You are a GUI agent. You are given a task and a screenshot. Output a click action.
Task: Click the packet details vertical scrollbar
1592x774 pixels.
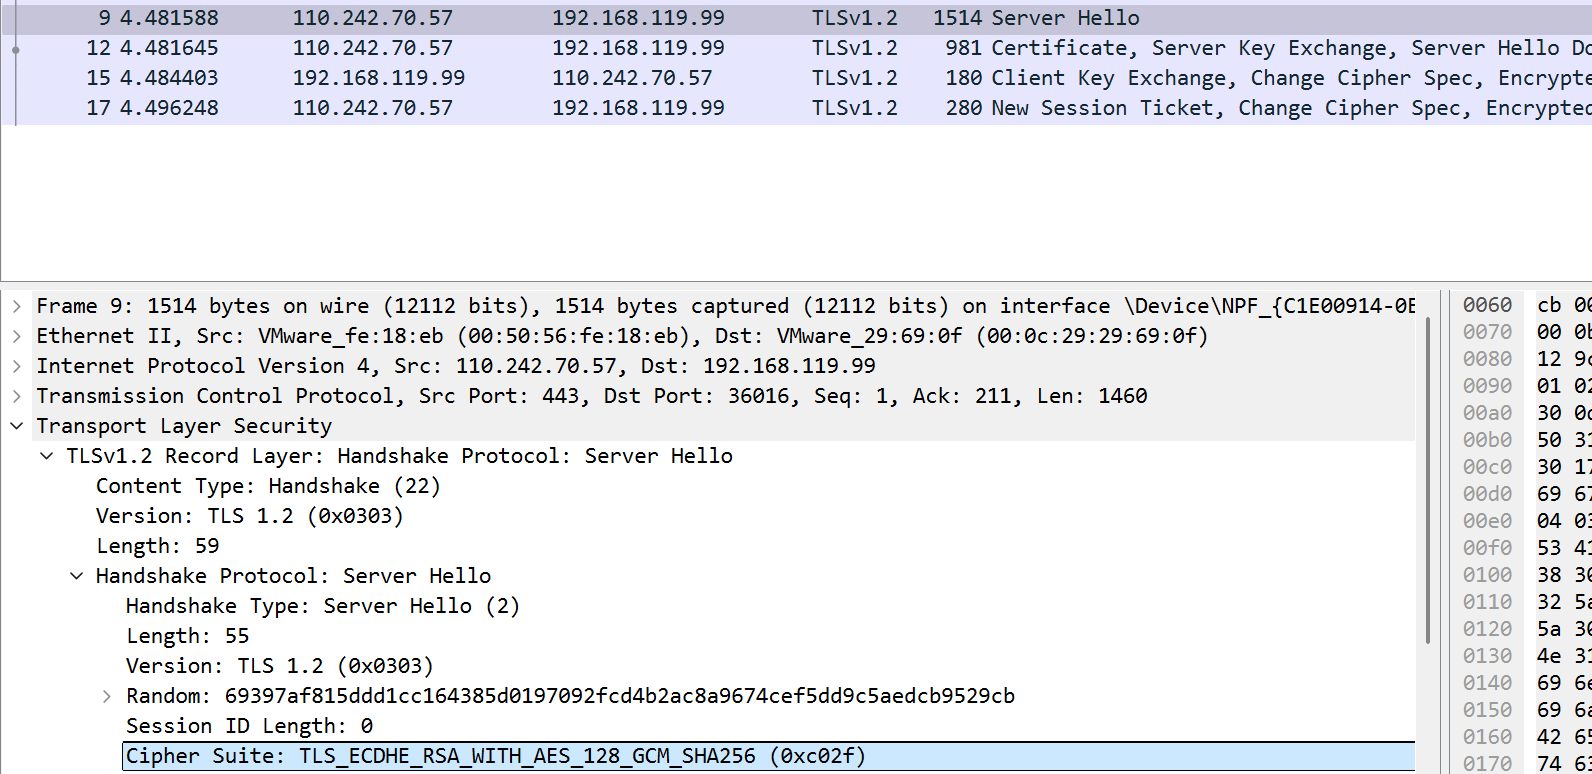click(1428, 480)
